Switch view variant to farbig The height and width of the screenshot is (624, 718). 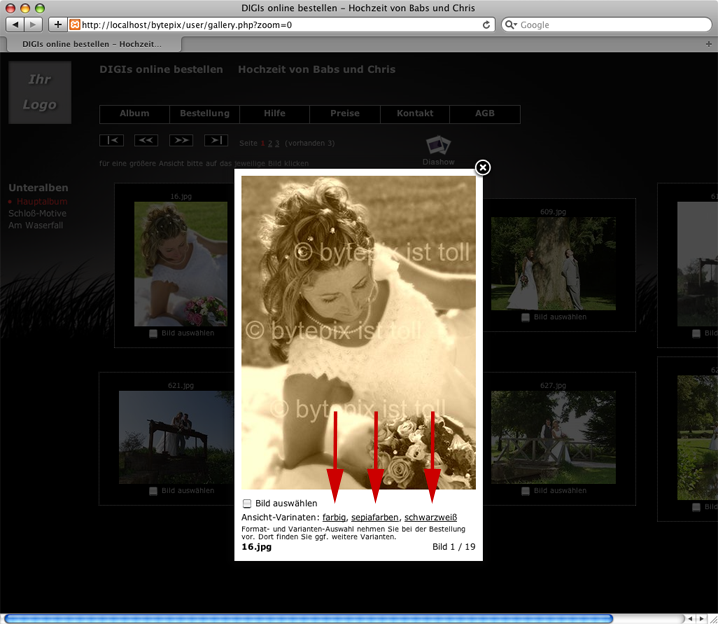[334, 517]
